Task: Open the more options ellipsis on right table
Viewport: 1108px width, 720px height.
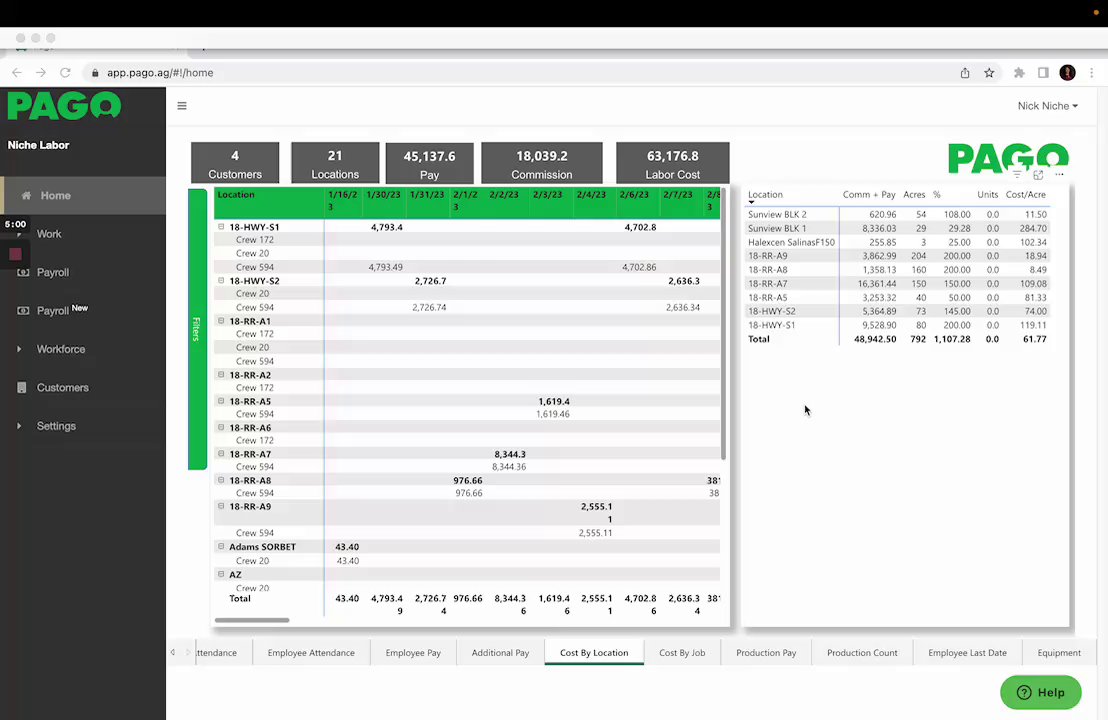Action: (1059, 175)
